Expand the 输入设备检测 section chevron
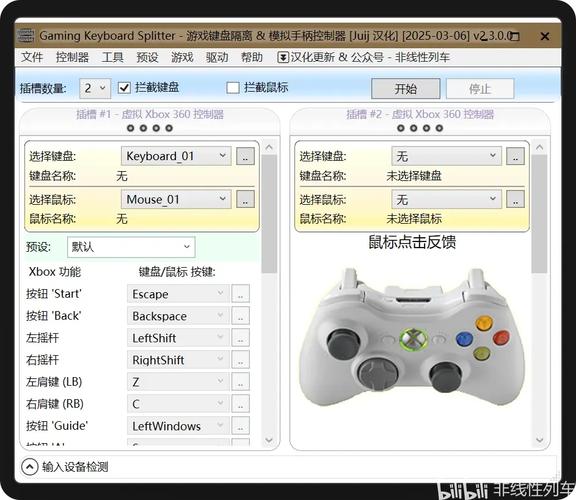Screen dimensions: 576x500 (29, 467)
